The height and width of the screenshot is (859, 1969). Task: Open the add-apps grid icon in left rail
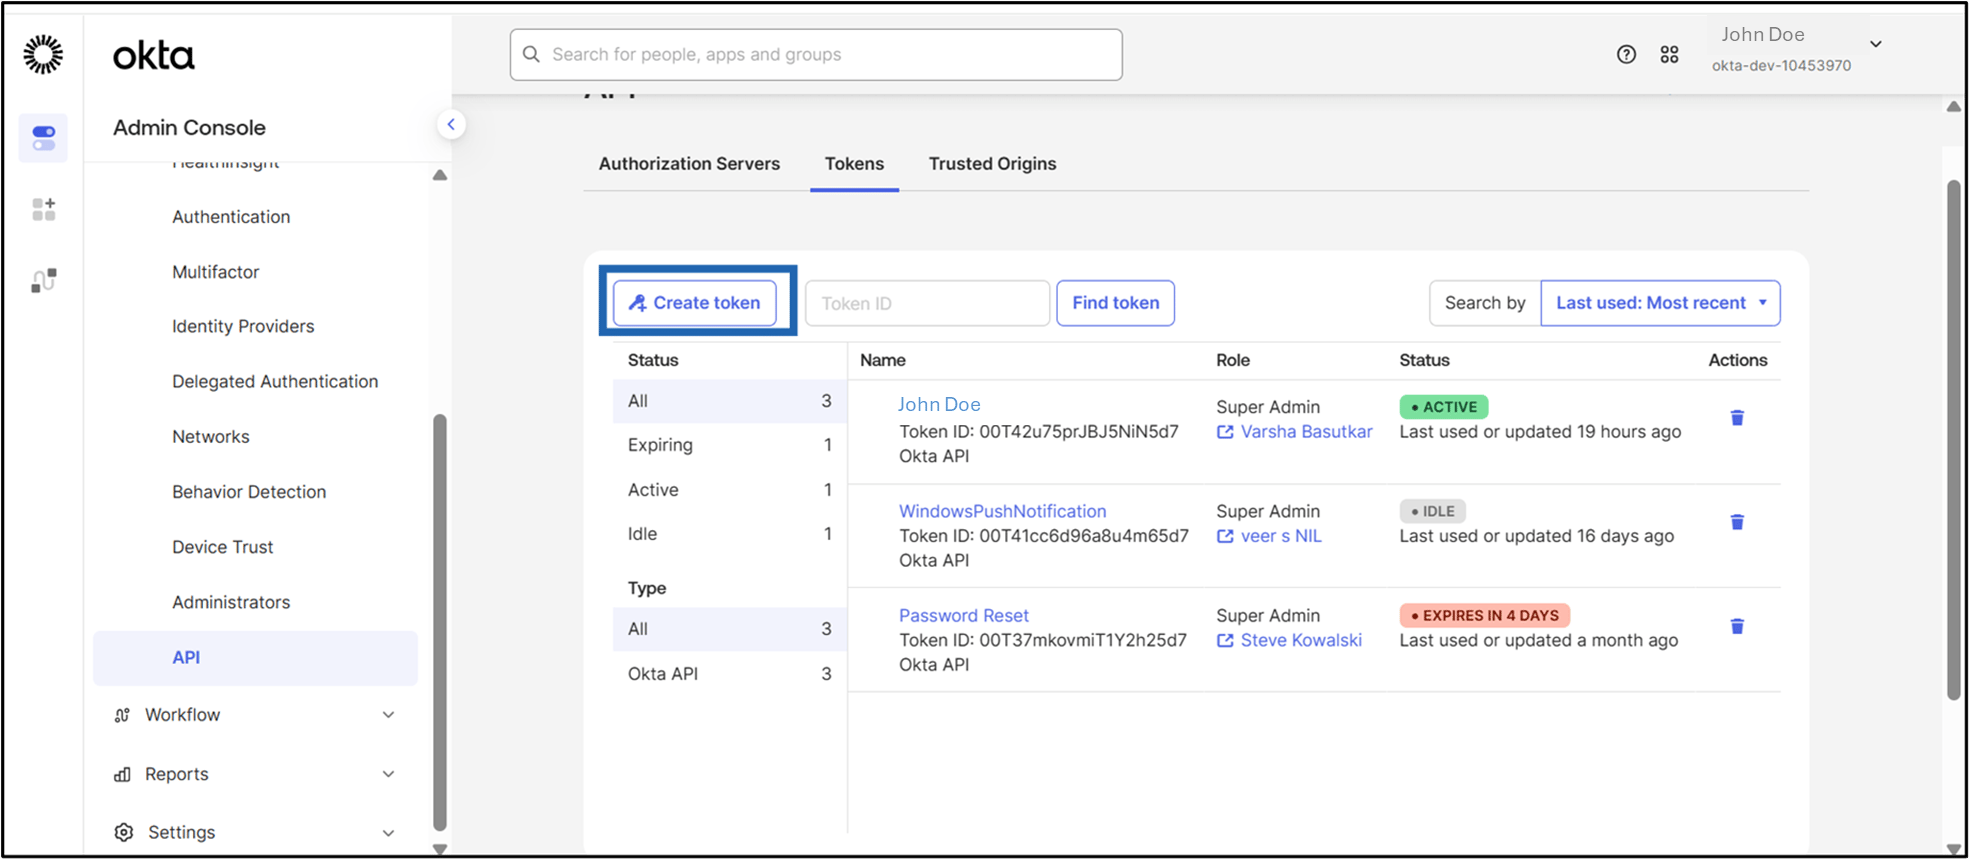pyautogui.click(x=43, y=209)
